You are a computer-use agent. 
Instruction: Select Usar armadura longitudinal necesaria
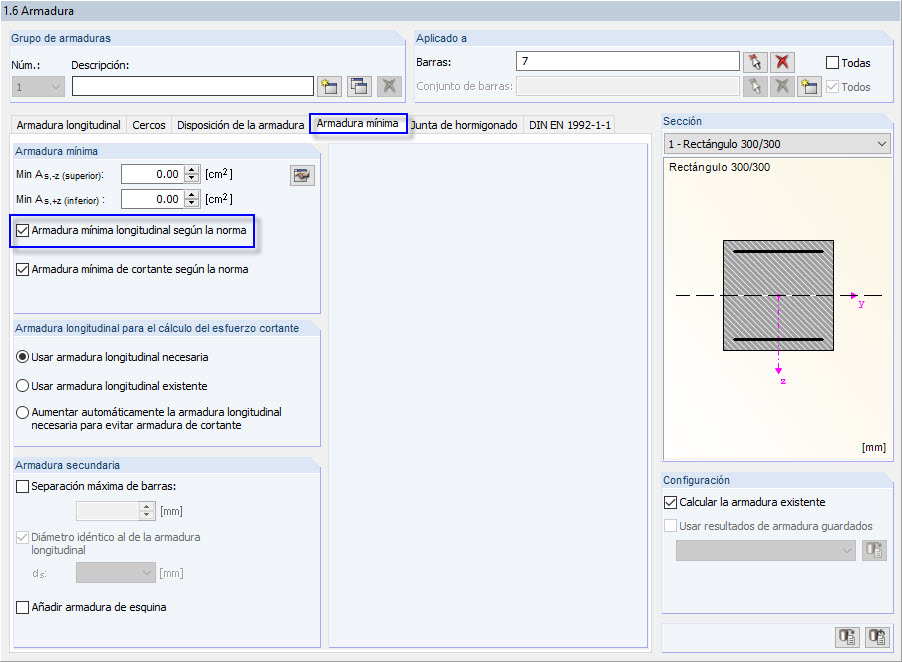click(x=22, y=357)
